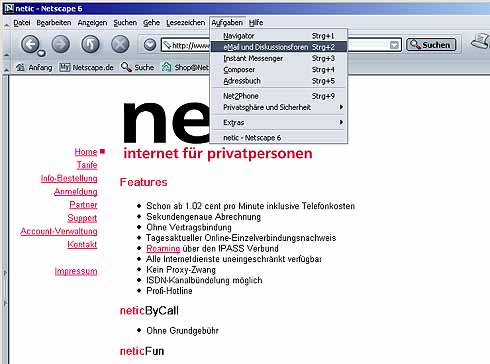Screen dimensions: 490x364
Task: Open the Netscape.de bookmark
Action: tap(86, 67)
